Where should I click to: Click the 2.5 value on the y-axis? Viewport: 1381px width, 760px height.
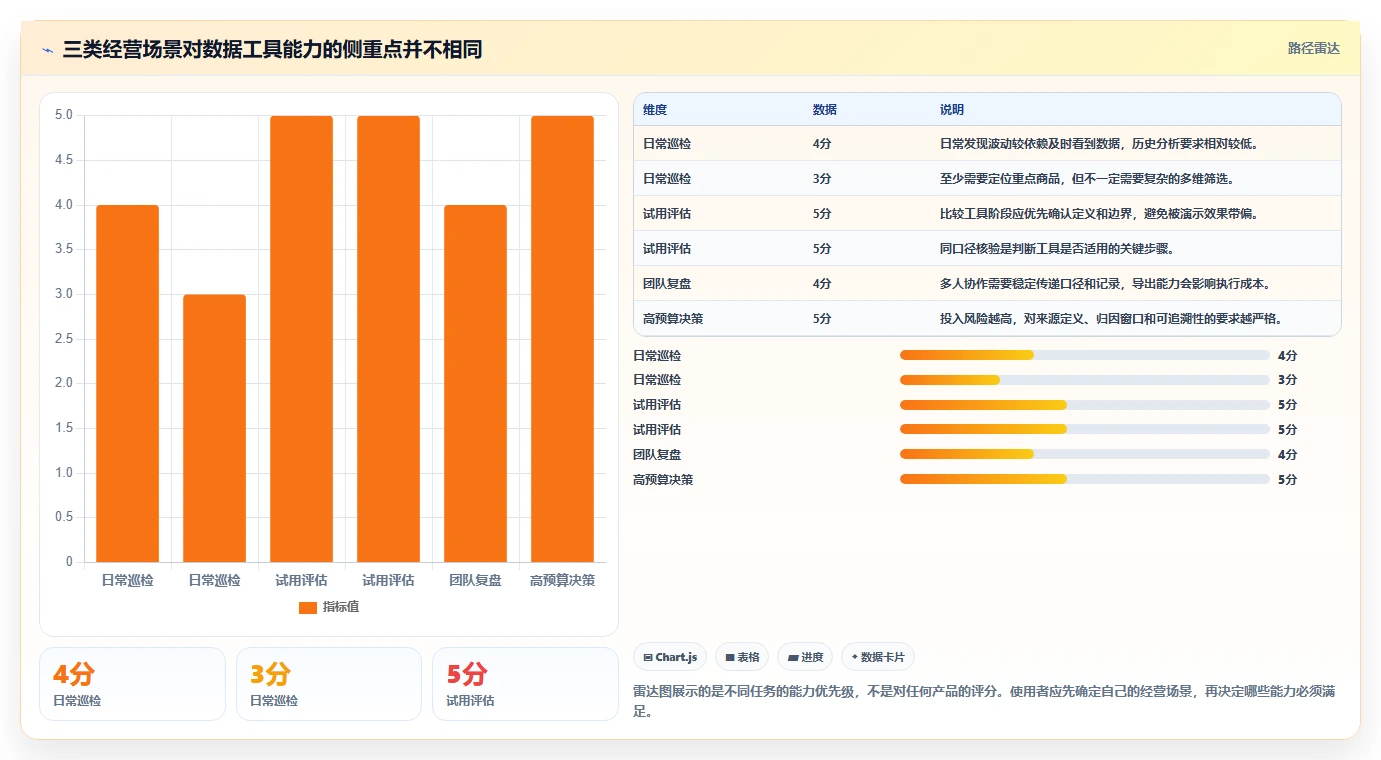pyautogui.click(x=64, y=339)
